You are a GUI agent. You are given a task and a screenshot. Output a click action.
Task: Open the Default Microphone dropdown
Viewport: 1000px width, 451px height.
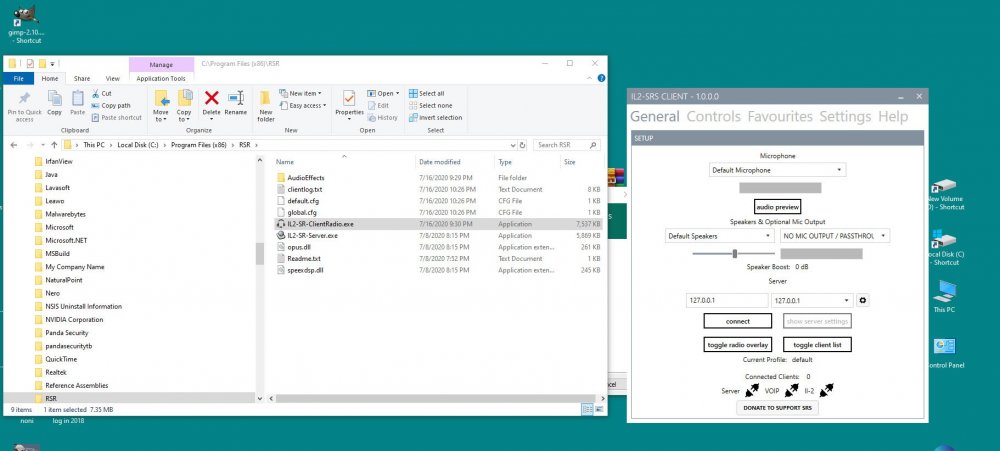click(776, 170)
